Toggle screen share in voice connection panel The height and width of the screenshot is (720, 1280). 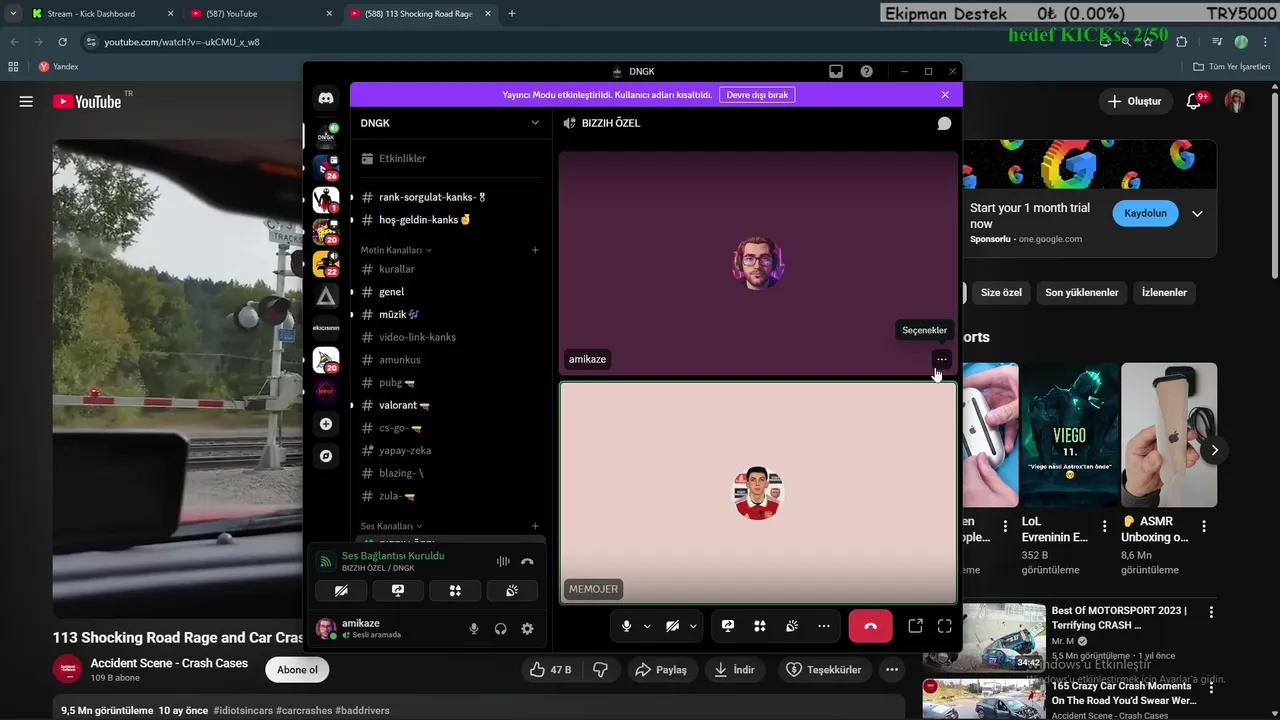(x=398, y=591)
